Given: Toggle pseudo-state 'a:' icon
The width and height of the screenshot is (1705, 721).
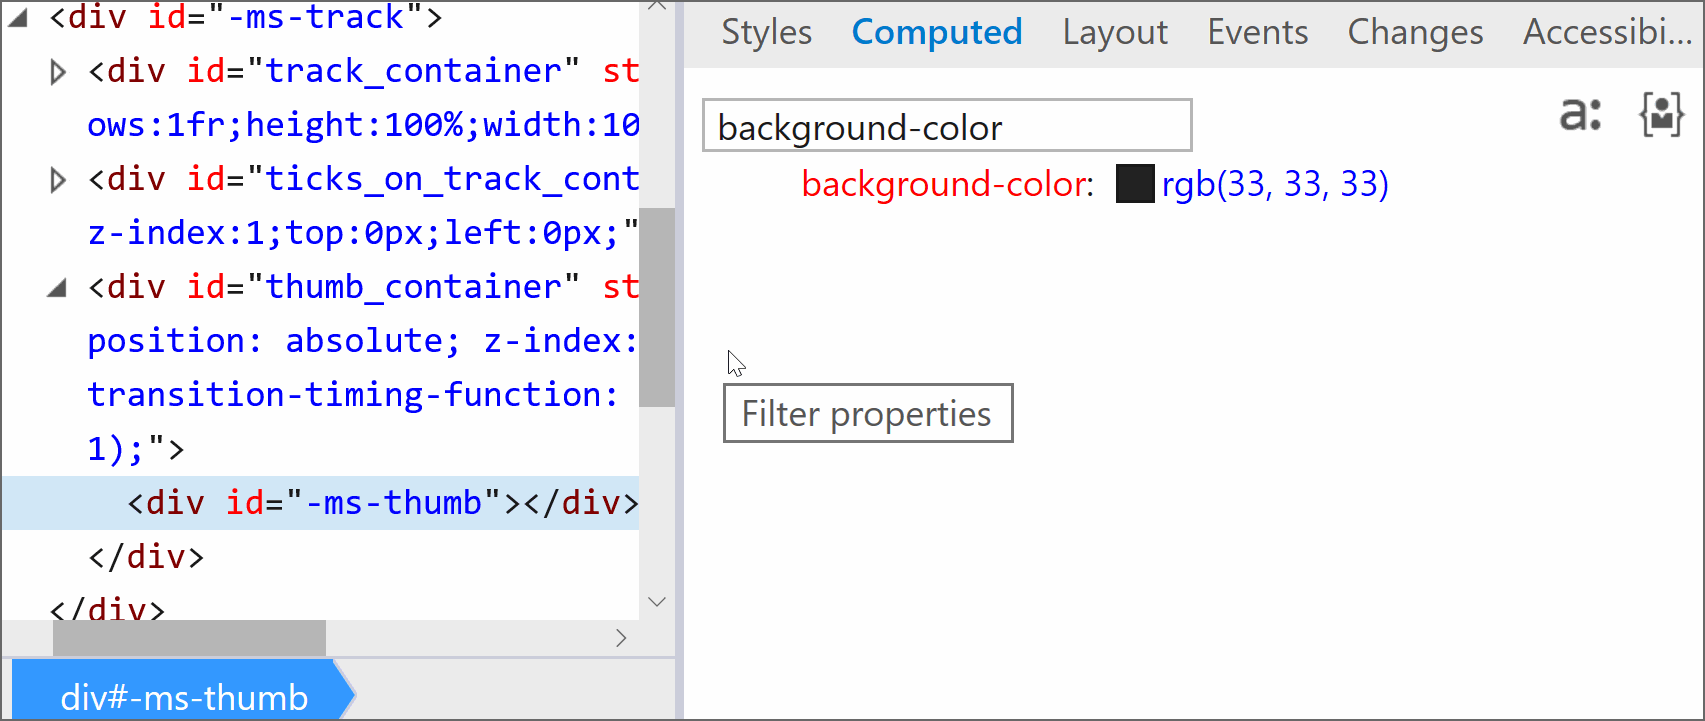Looking at the screenshot, I should click(1580, 115).
